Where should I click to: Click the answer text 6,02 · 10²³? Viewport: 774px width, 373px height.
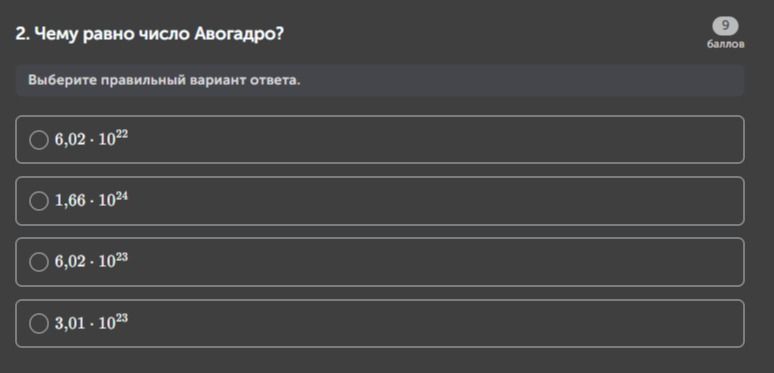click(91, 261)
